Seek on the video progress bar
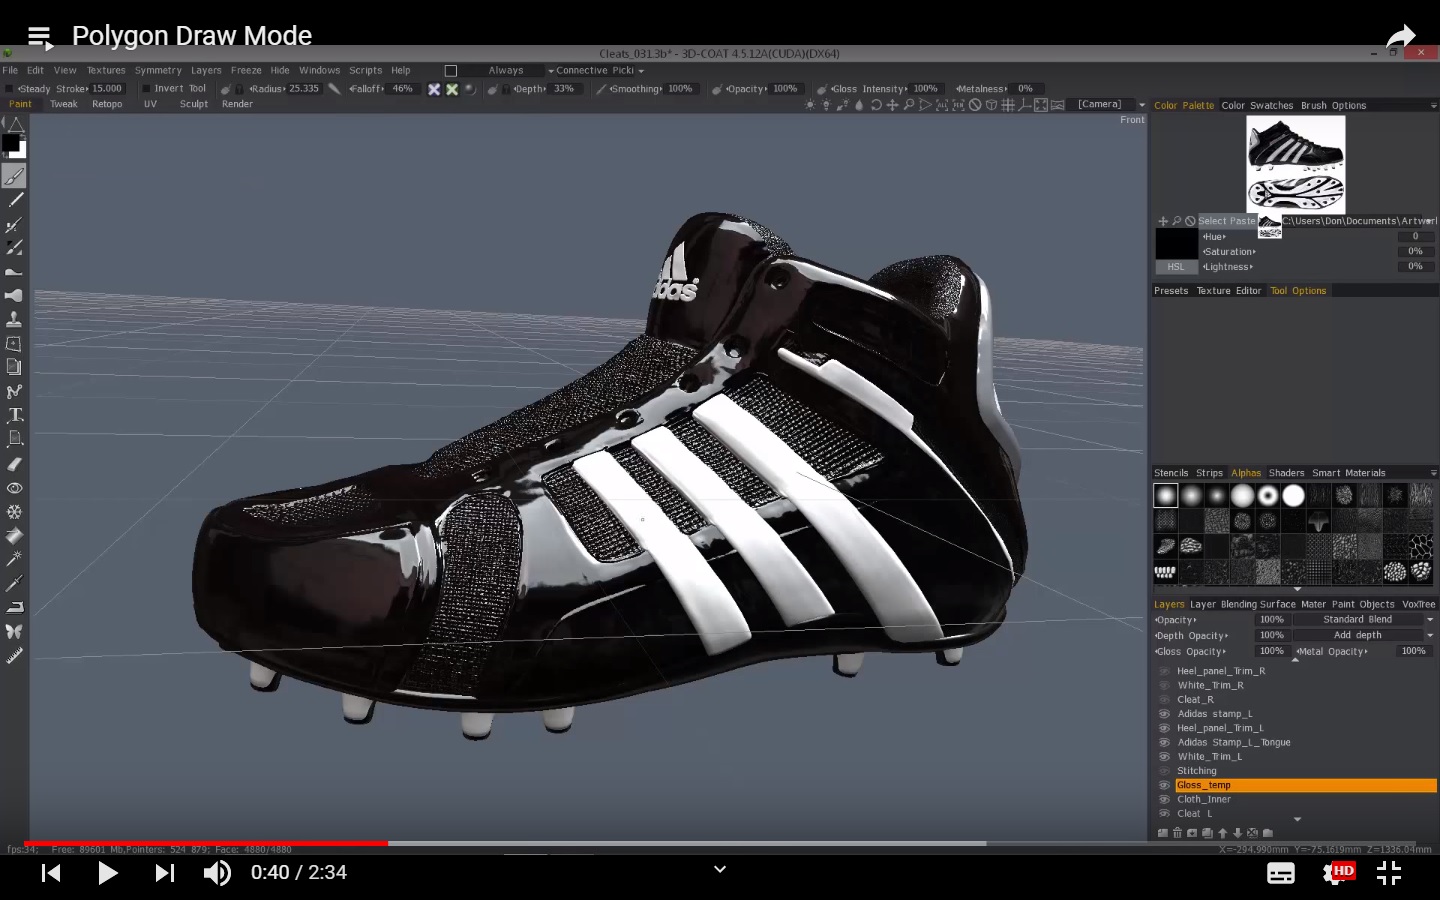 click(720, 844)
